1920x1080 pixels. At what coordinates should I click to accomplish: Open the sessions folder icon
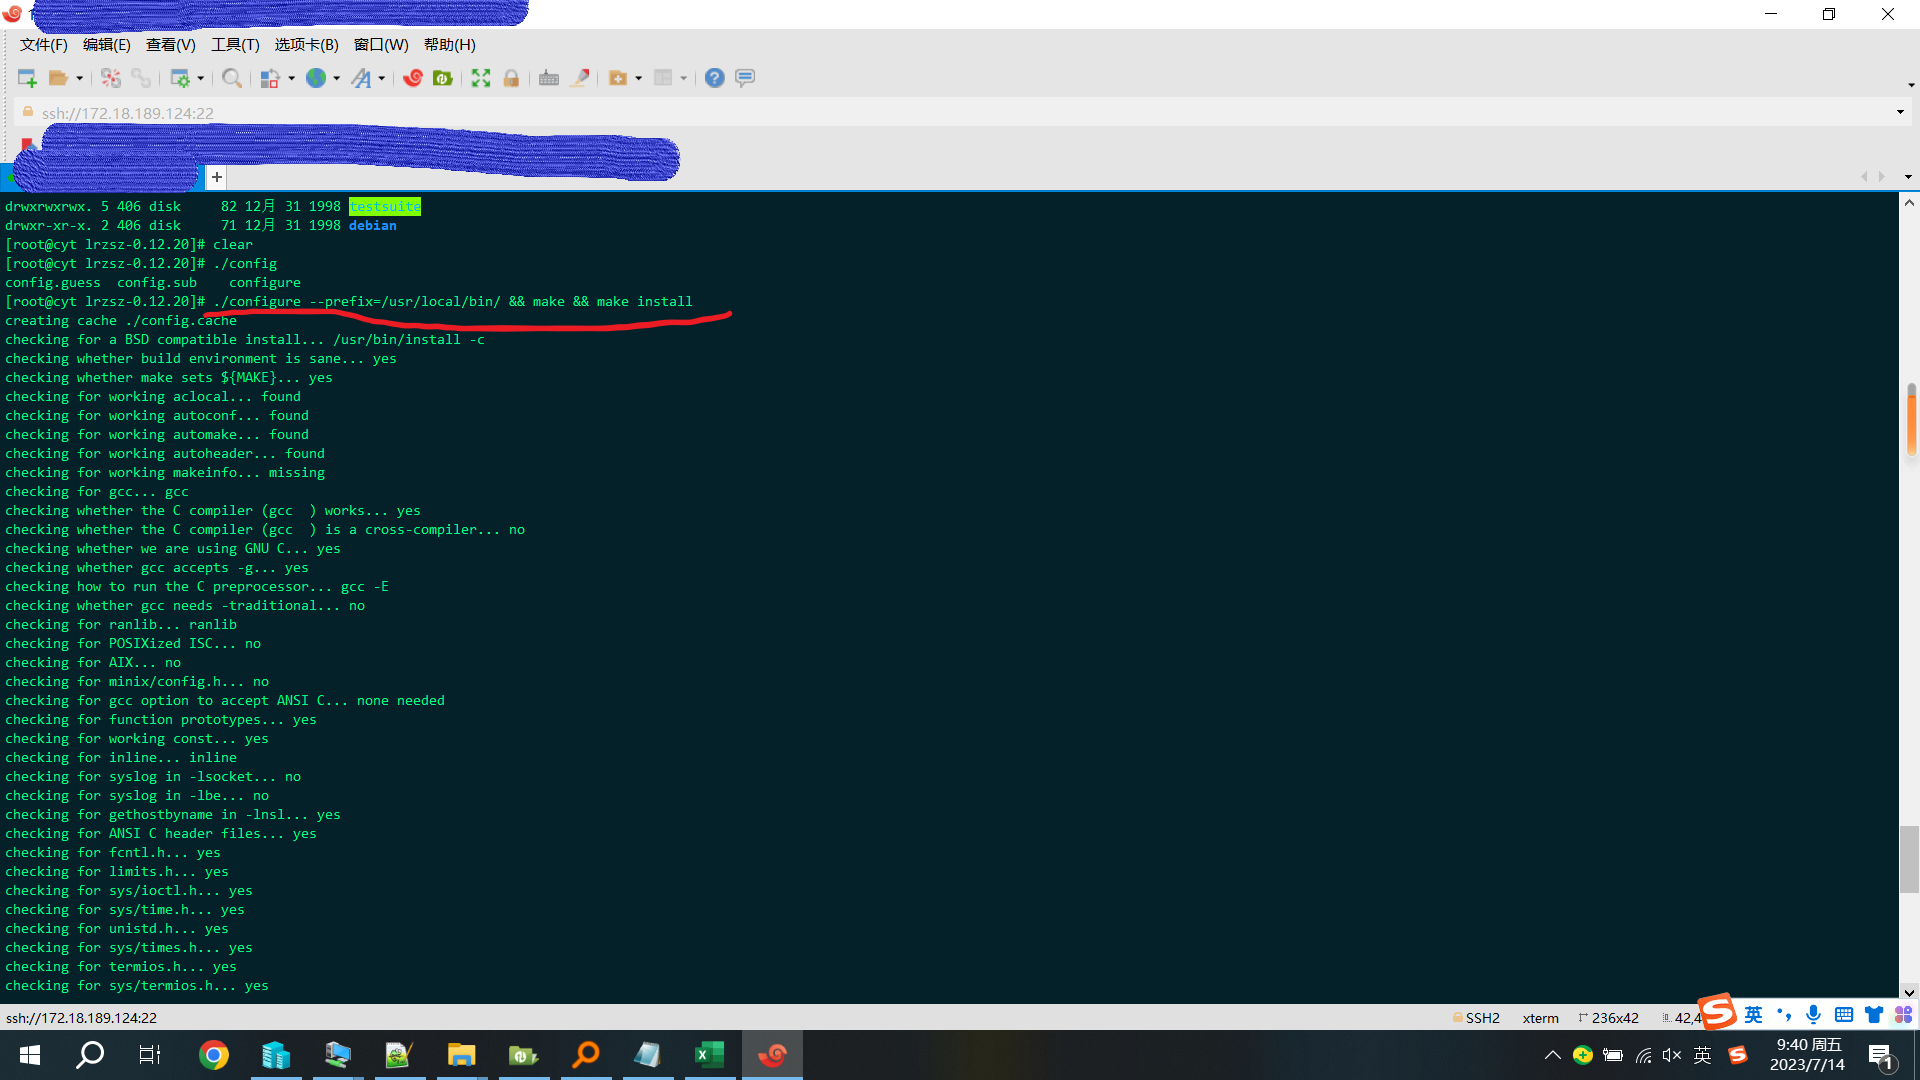(x=58, y=78)
